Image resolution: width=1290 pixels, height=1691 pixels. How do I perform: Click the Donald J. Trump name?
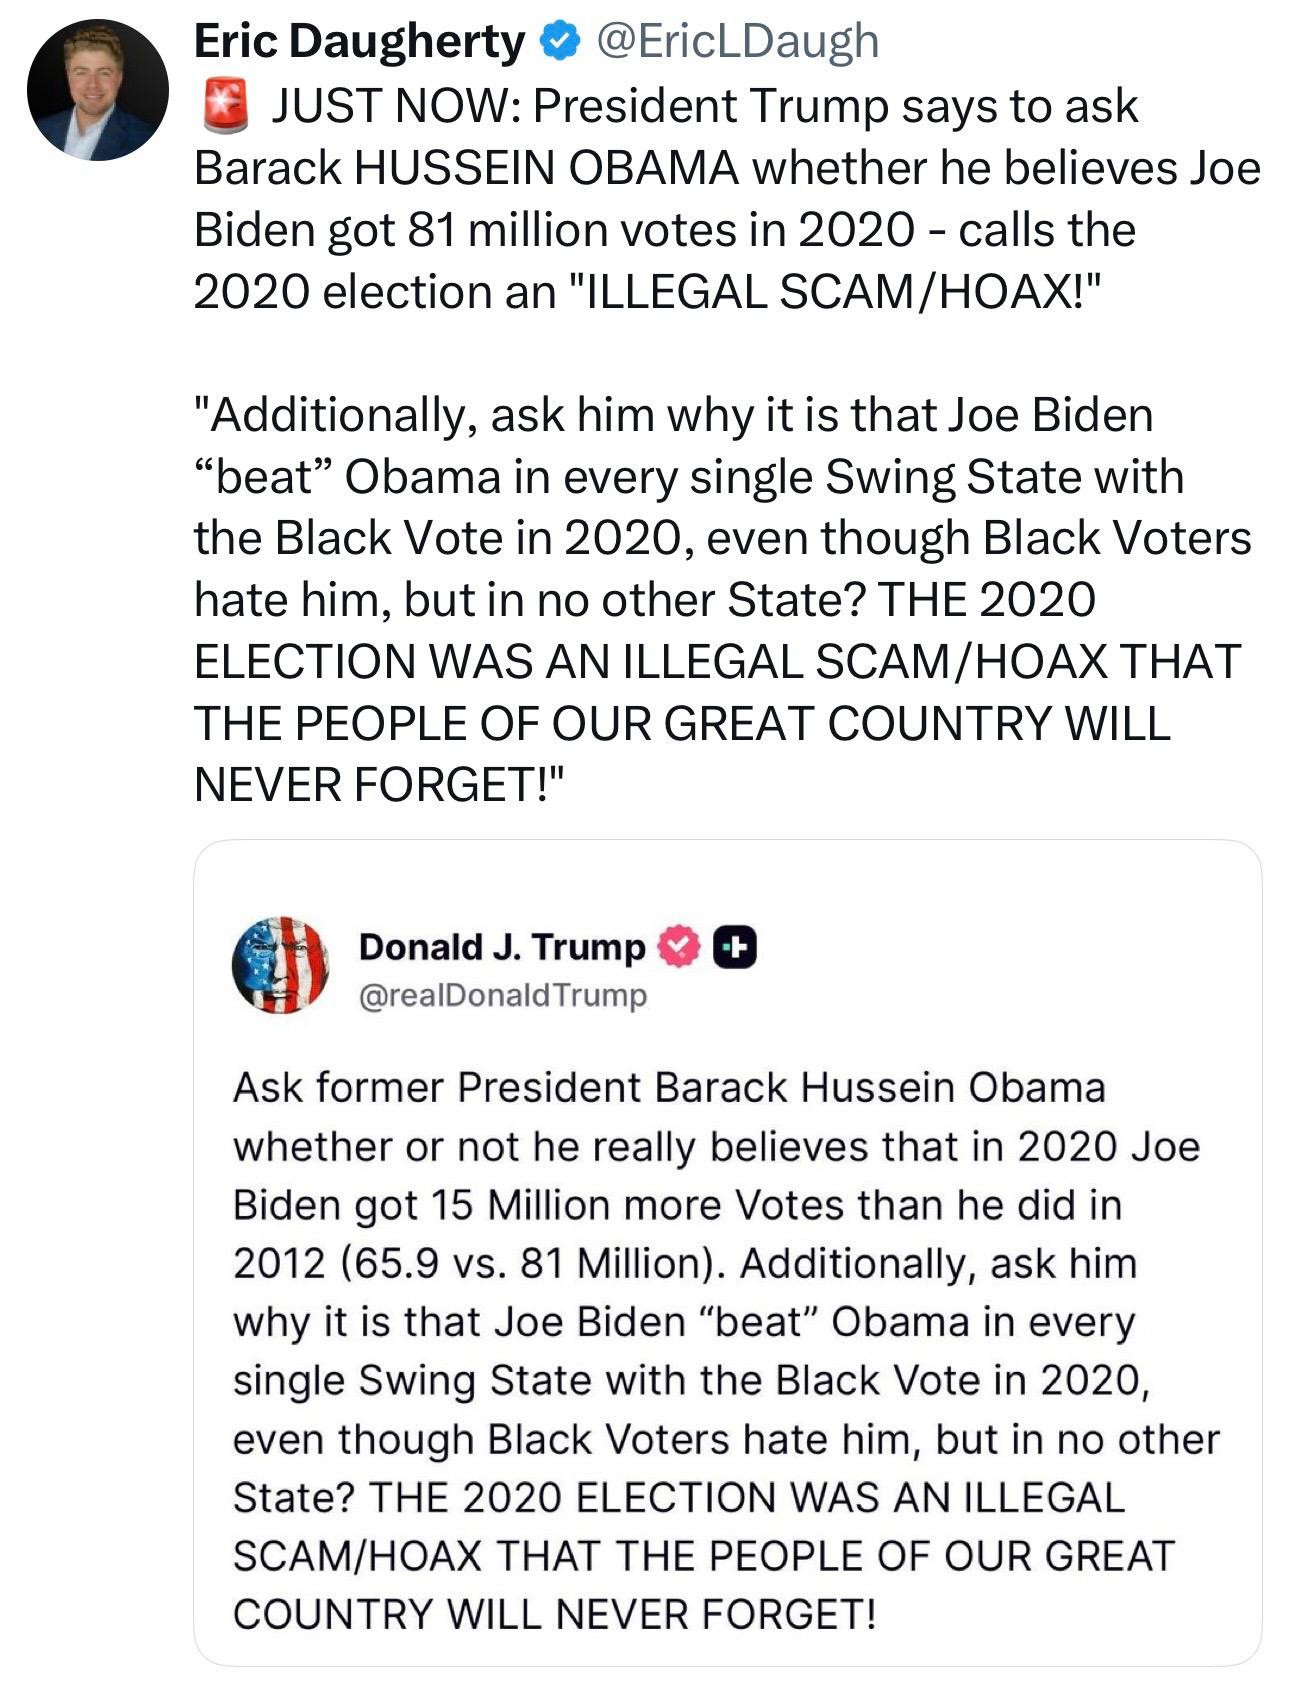pyautogui.click(x=502, y=946)
